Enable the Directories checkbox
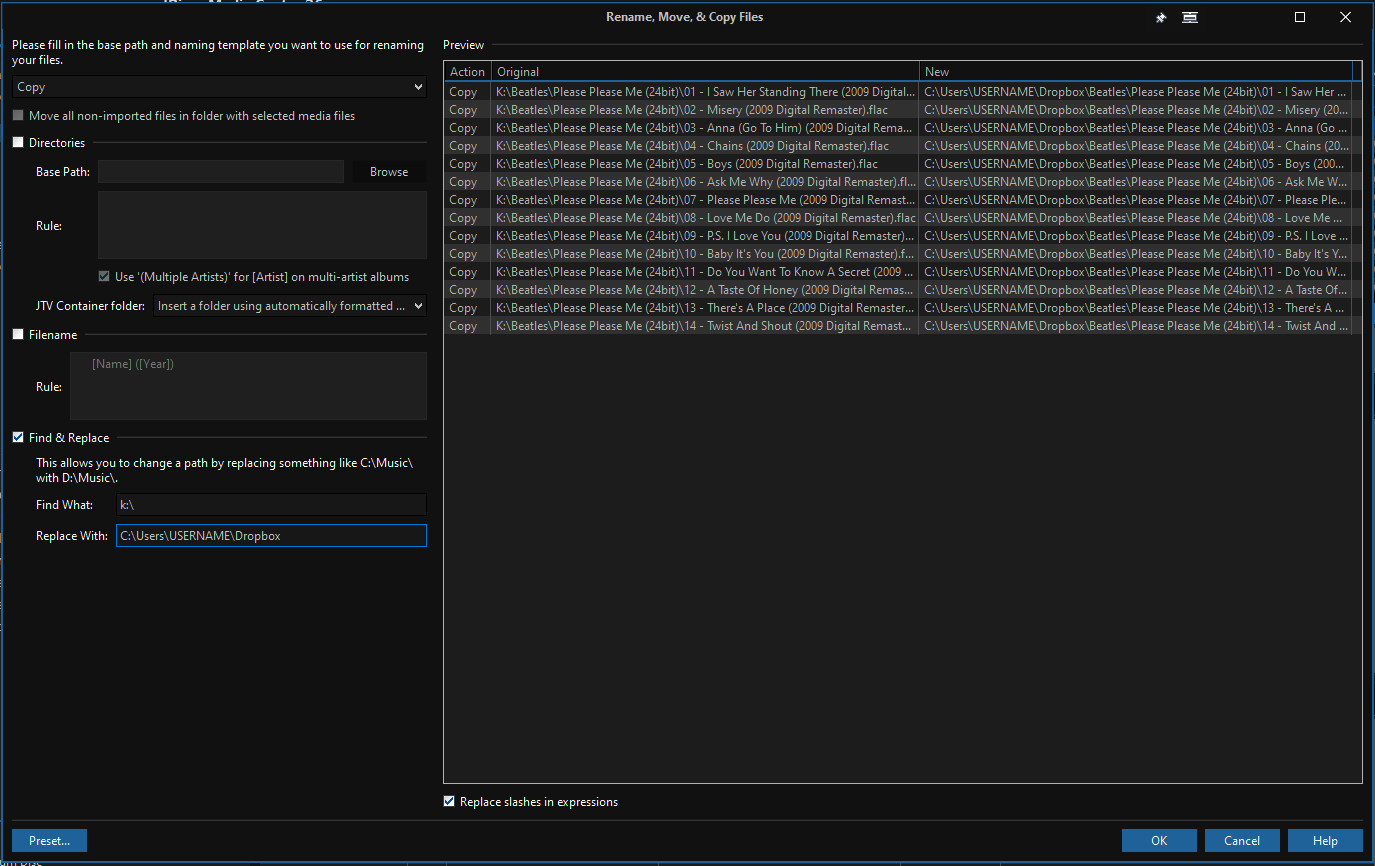The width and height of the screenshot is (1375, 866). [18, 143]
